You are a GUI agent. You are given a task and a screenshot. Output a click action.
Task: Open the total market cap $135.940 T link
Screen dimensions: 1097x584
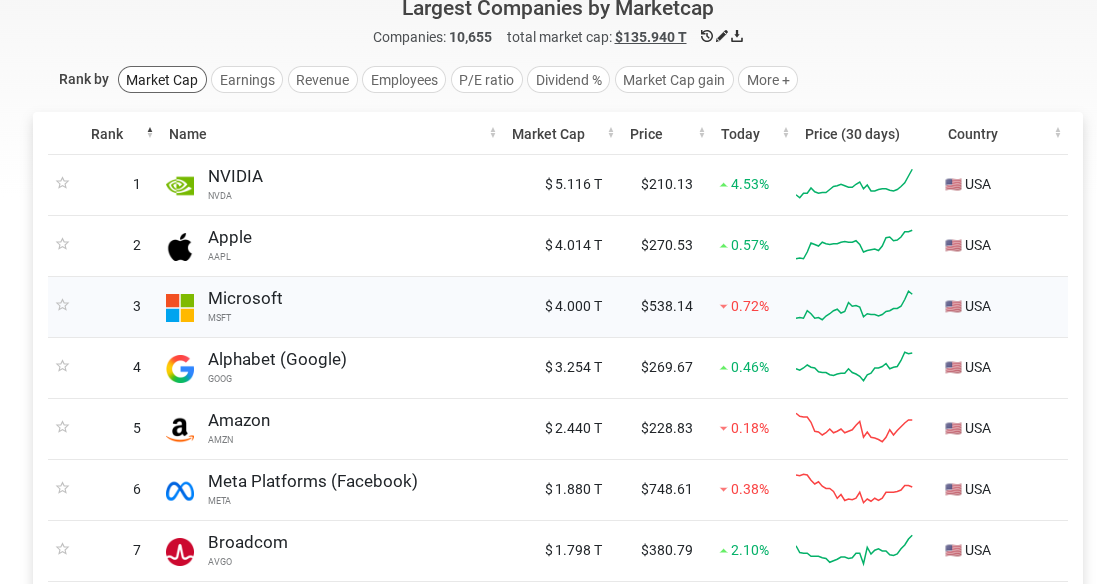pos(650,37)
